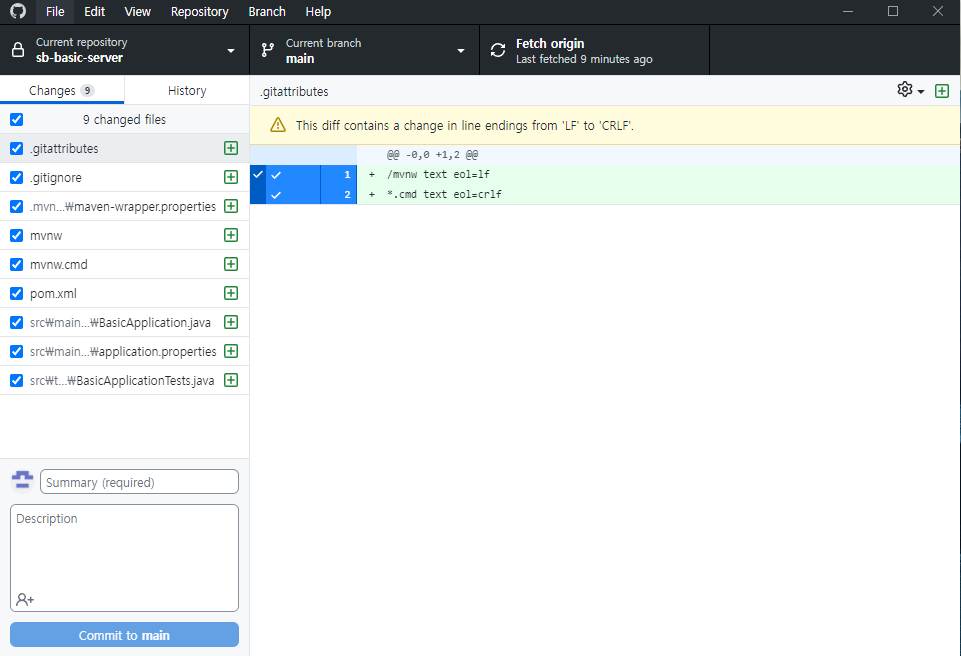The image size is (961, 656).
Task: Click added status icon for mvnw
Action: coord(231,235)
